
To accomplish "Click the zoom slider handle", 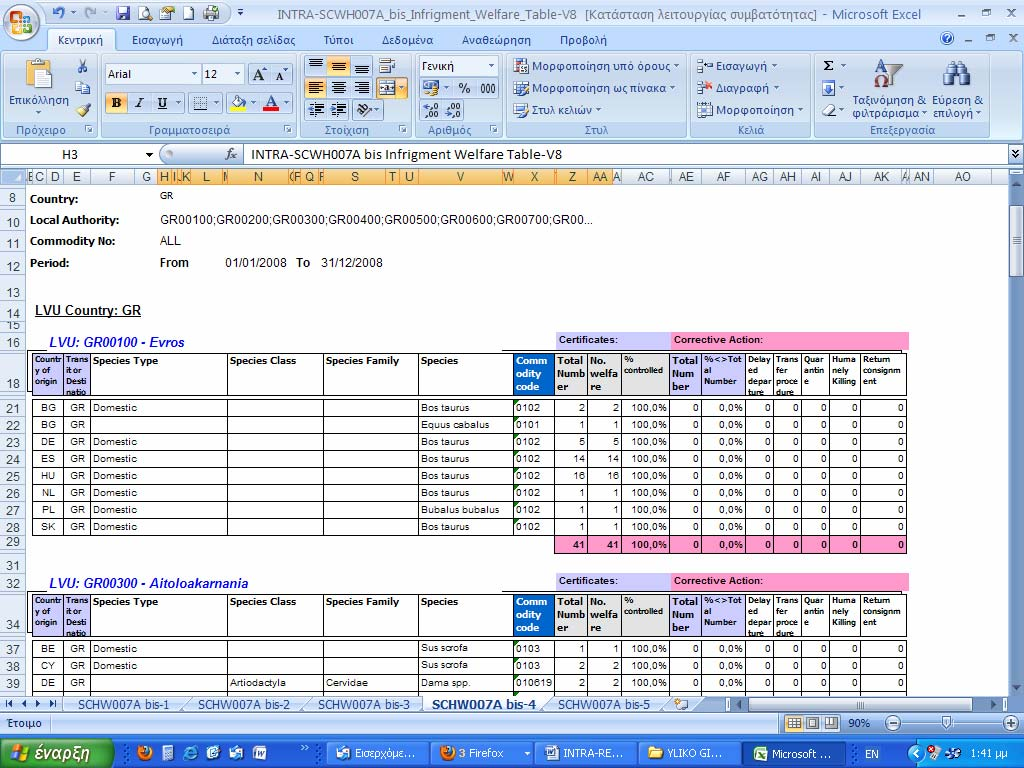I will click(x=946, y=722).
